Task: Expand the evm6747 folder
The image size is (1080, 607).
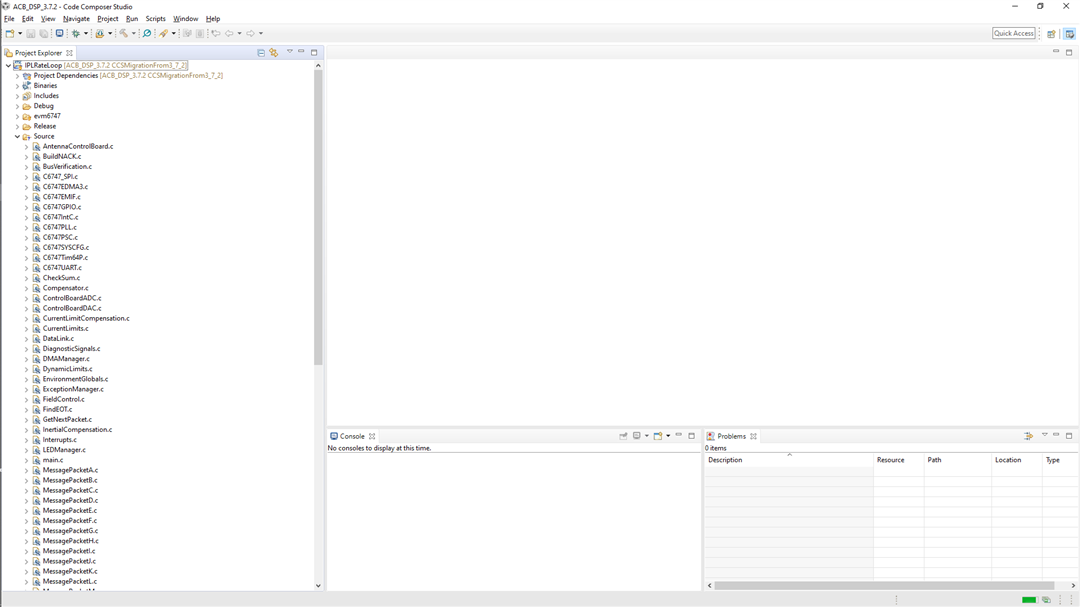Action: pos(17,116)
